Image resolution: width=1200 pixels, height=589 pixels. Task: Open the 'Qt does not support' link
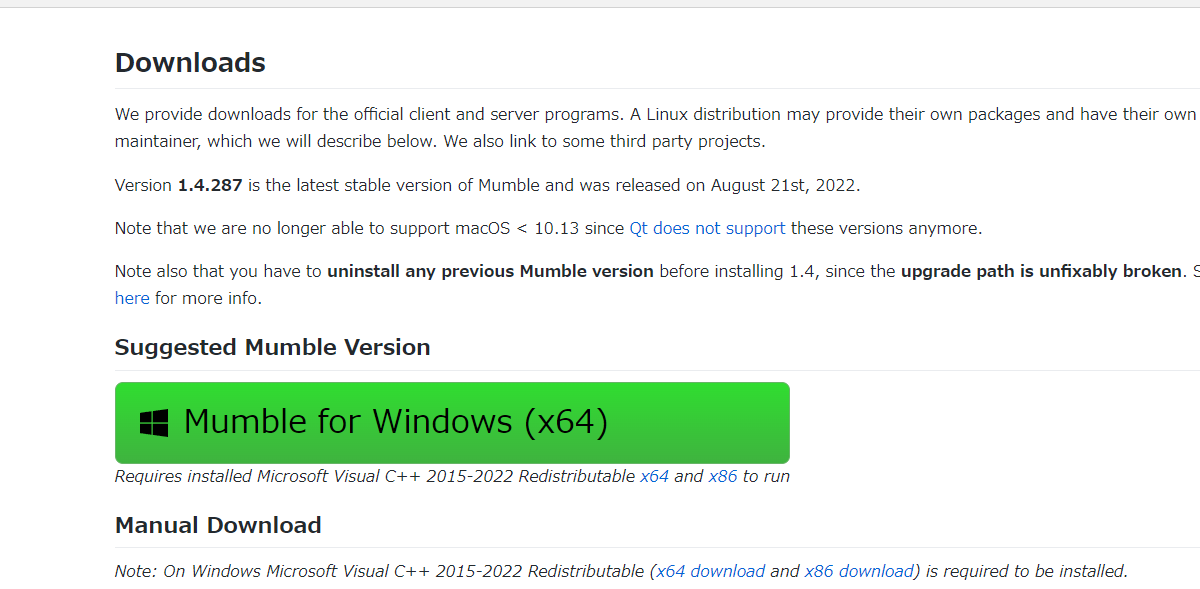click(707, 228)
